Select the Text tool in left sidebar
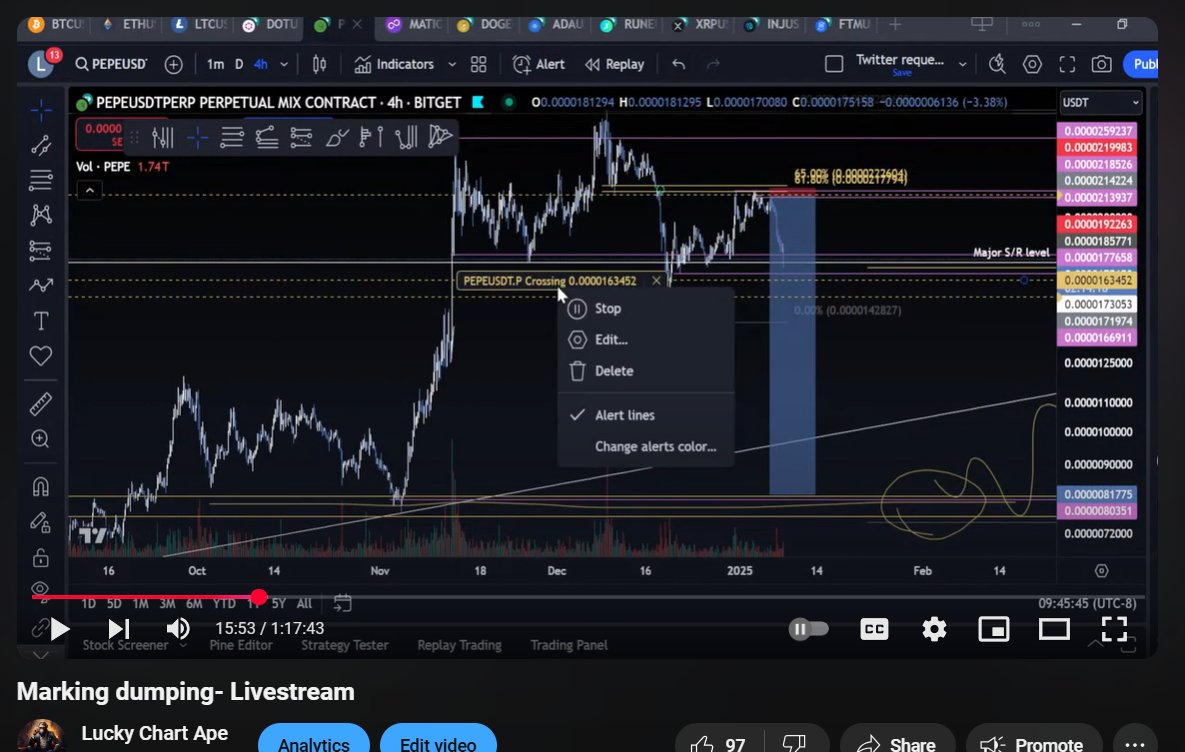The image size is (1185, 752). 41,320
